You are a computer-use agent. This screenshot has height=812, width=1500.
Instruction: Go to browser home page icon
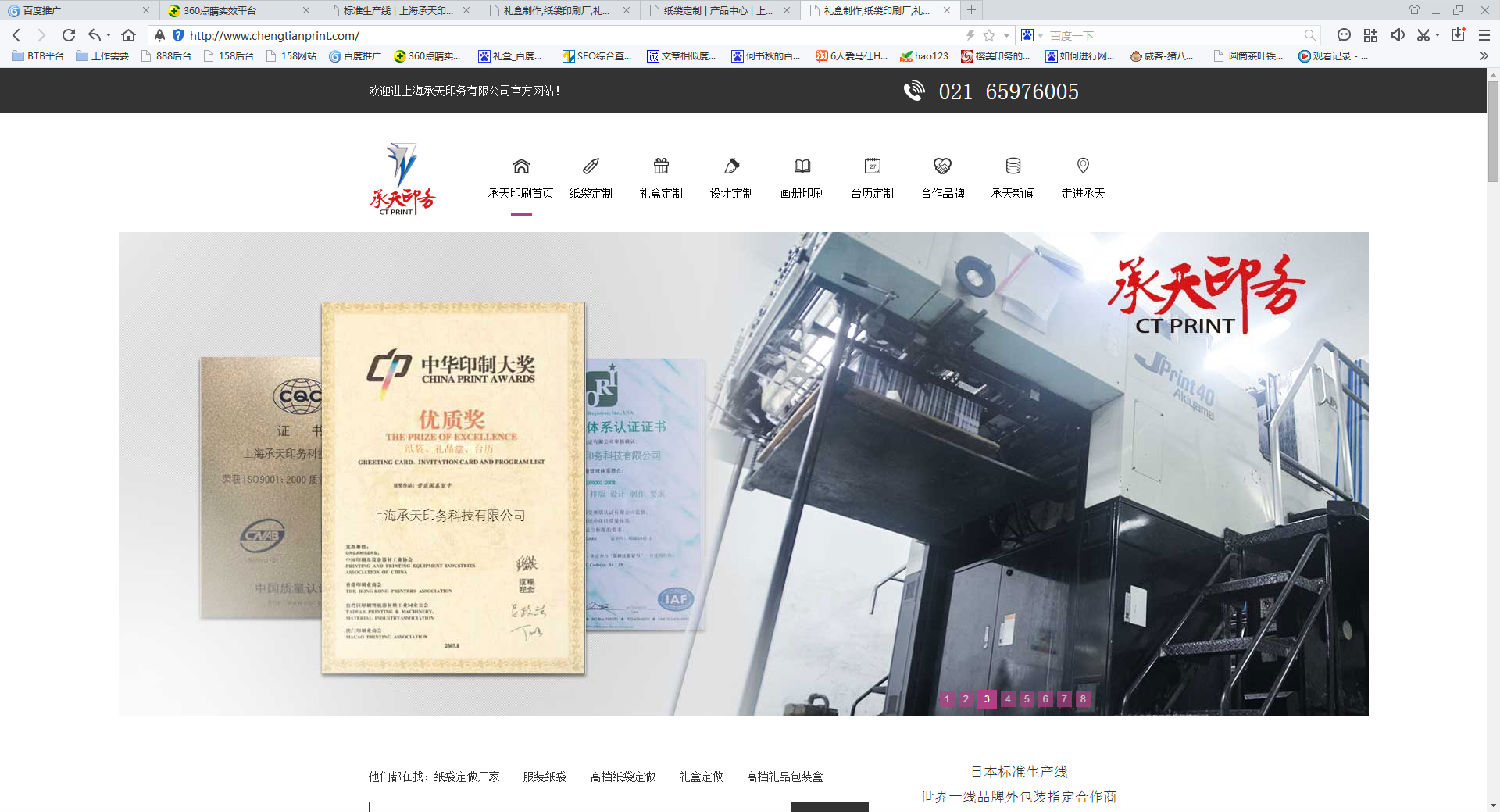tap(128, 35)
